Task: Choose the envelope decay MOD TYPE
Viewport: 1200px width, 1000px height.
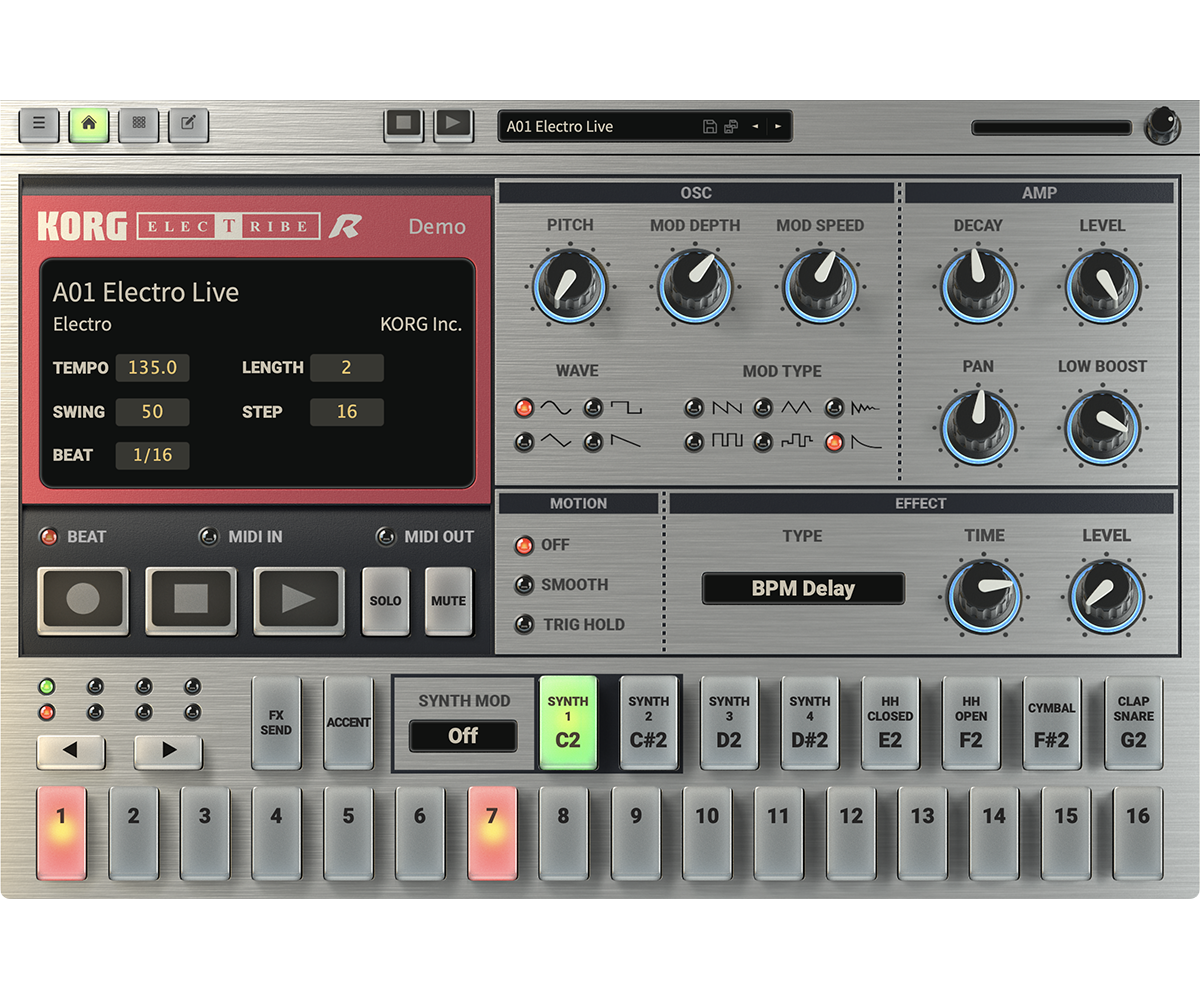Action: [x=834, y=441]
